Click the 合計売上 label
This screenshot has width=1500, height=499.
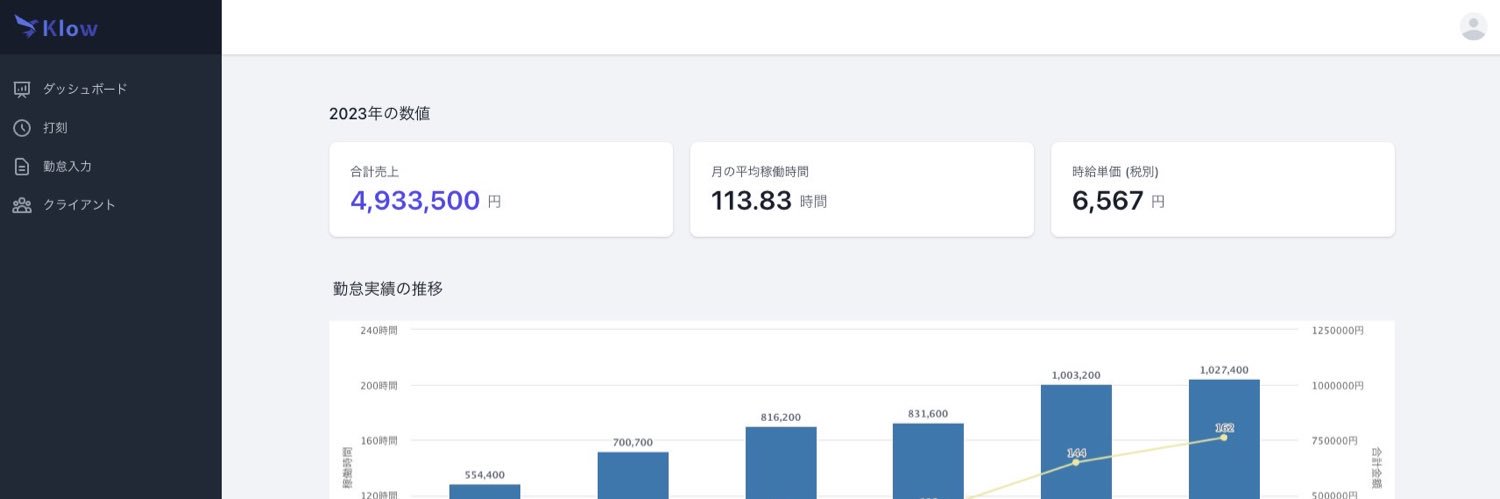tap(375, 172)
